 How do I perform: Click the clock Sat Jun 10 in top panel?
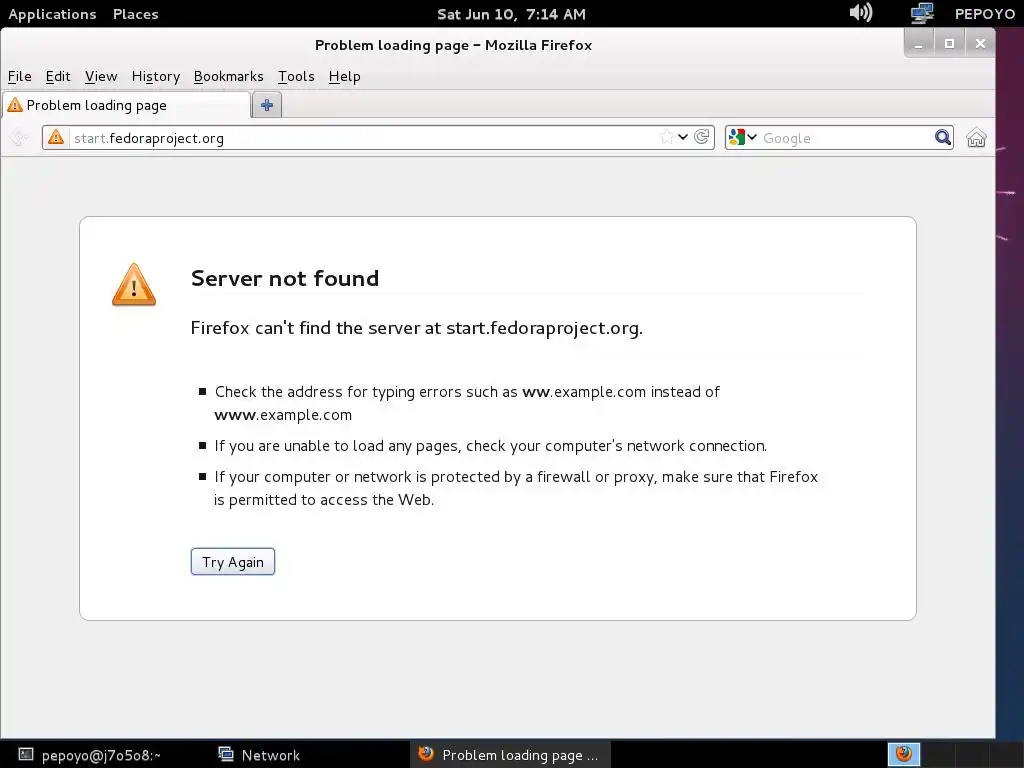coord(511,14)
